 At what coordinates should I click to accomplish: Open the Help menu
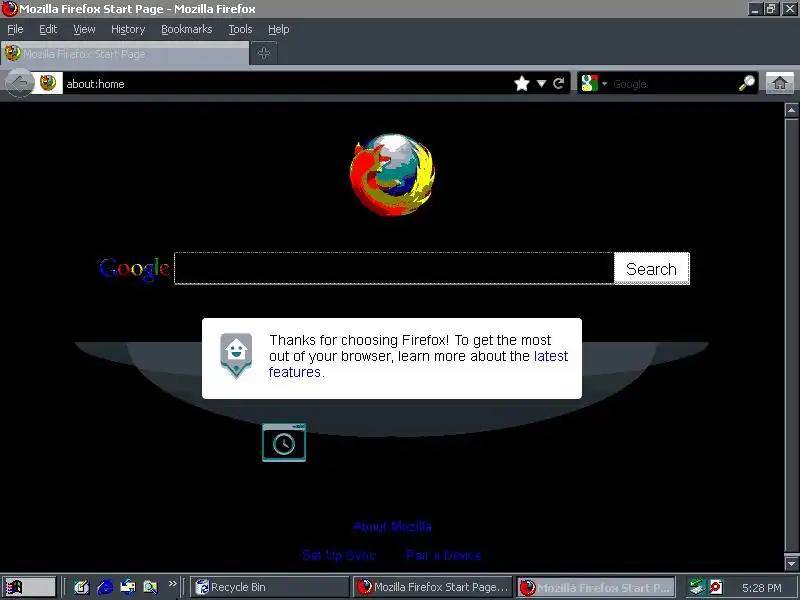click(279, 30)
